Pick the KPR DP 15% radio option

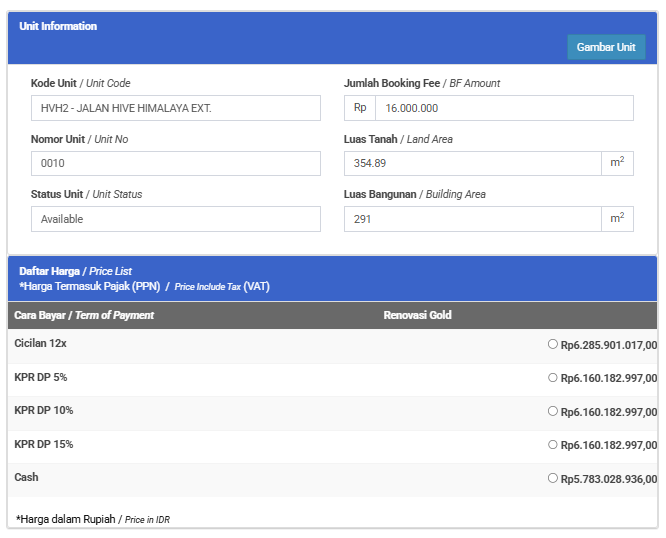[x=553, y=444]
